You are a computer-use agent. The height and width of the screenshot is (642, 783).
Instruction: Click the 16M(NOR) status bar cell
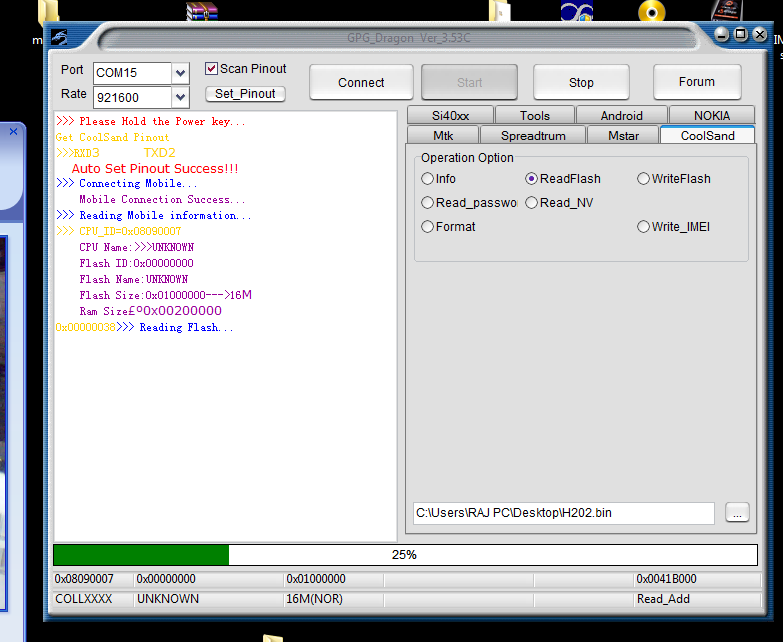(x=314, y=599)
